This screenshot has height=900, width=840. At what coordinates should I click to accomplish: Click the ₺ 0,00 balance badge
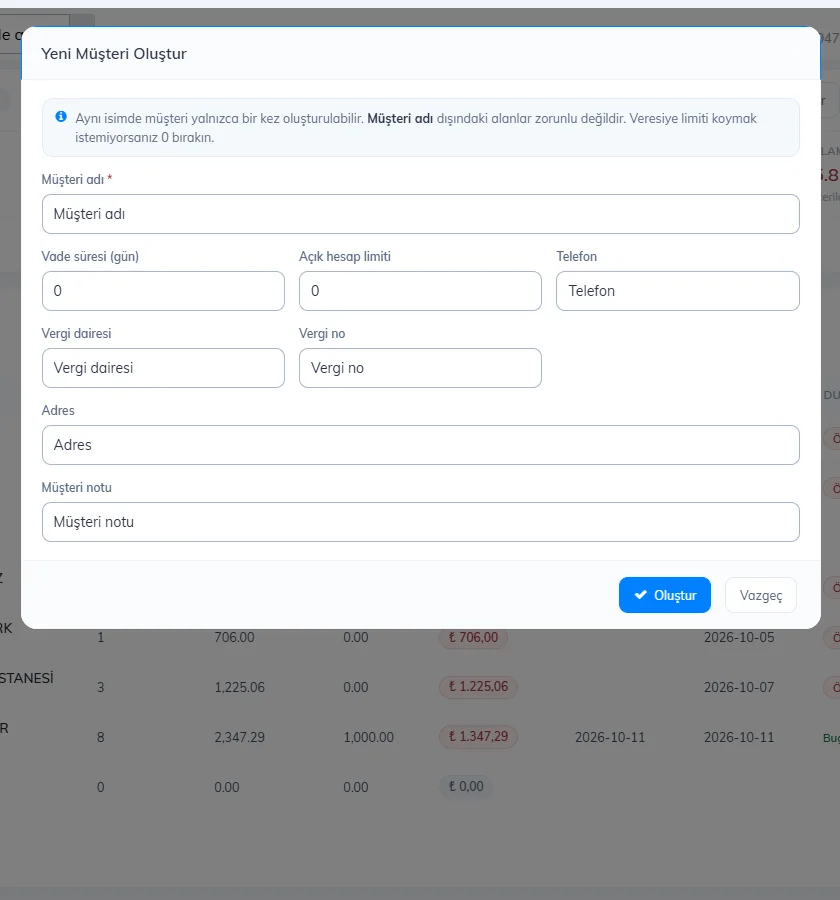point(466,786)
